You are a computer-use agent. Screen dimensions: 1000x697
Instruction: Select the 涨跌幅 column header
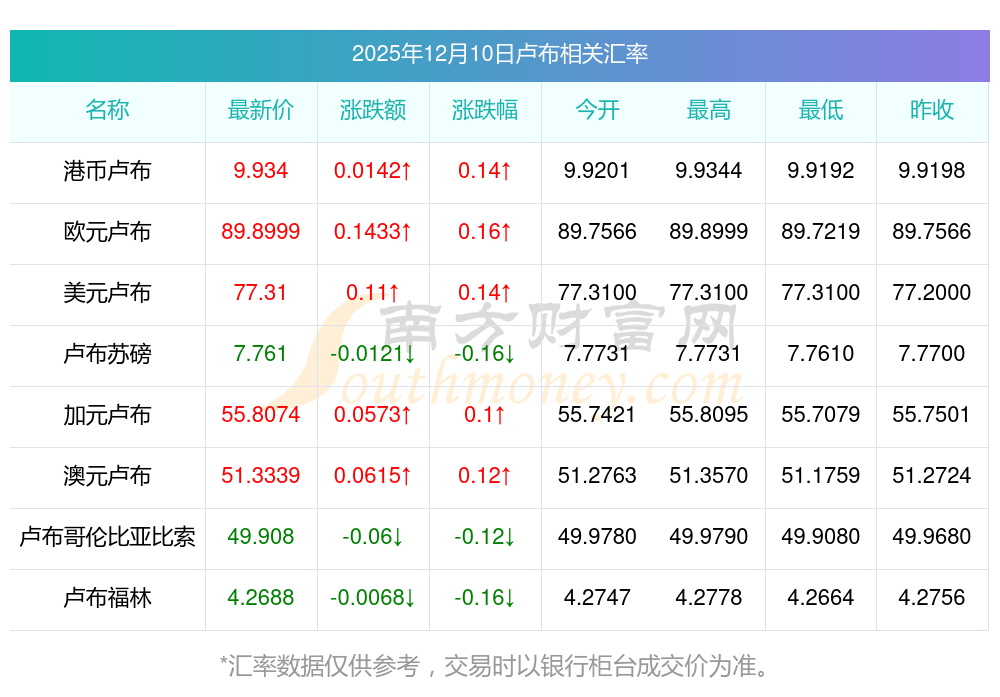tap(485, 110)
